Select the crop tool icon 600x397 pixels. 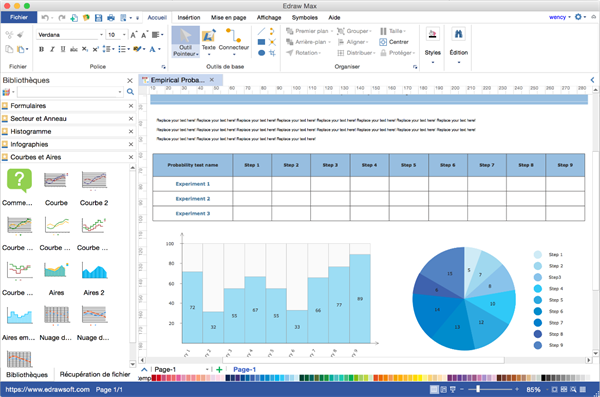[x=272, y=53]
